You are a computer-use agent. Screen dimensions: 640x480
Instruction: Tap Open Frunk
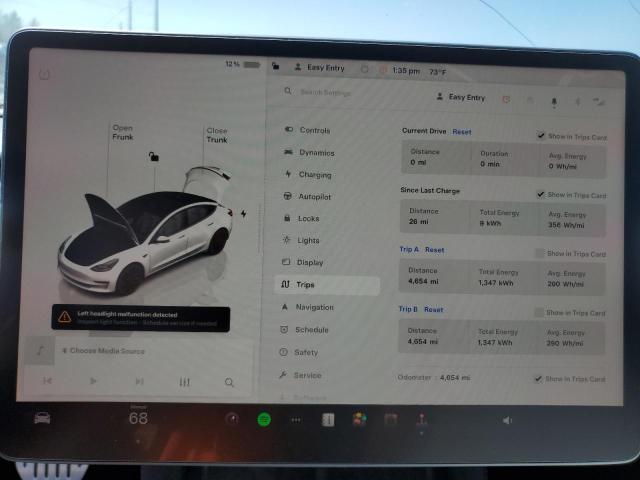click(123, 132)
